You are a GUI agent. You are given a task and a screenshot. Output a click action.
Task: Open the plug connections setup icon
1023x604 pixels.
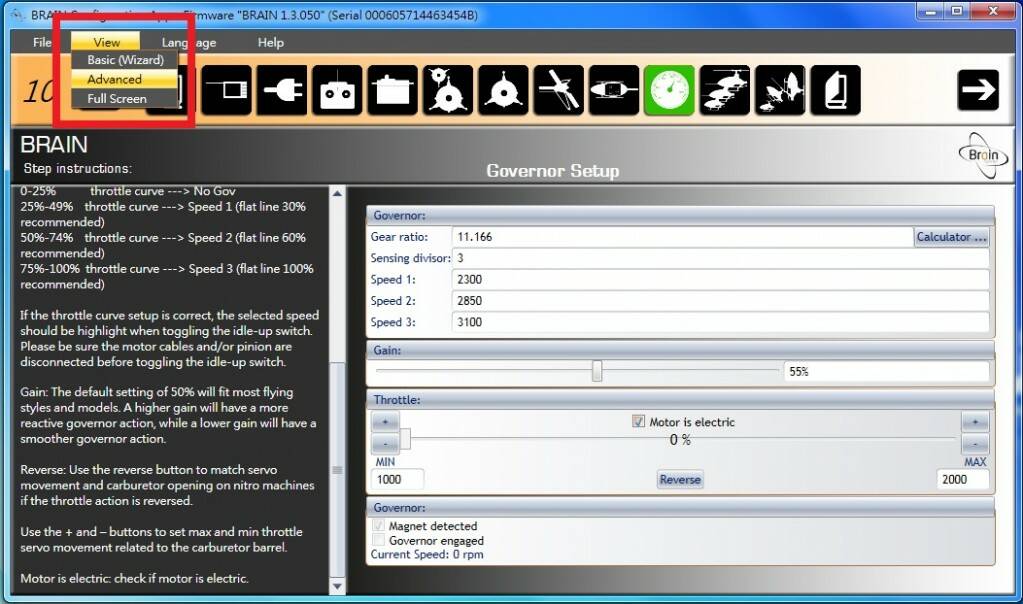(x=281, y=90)
